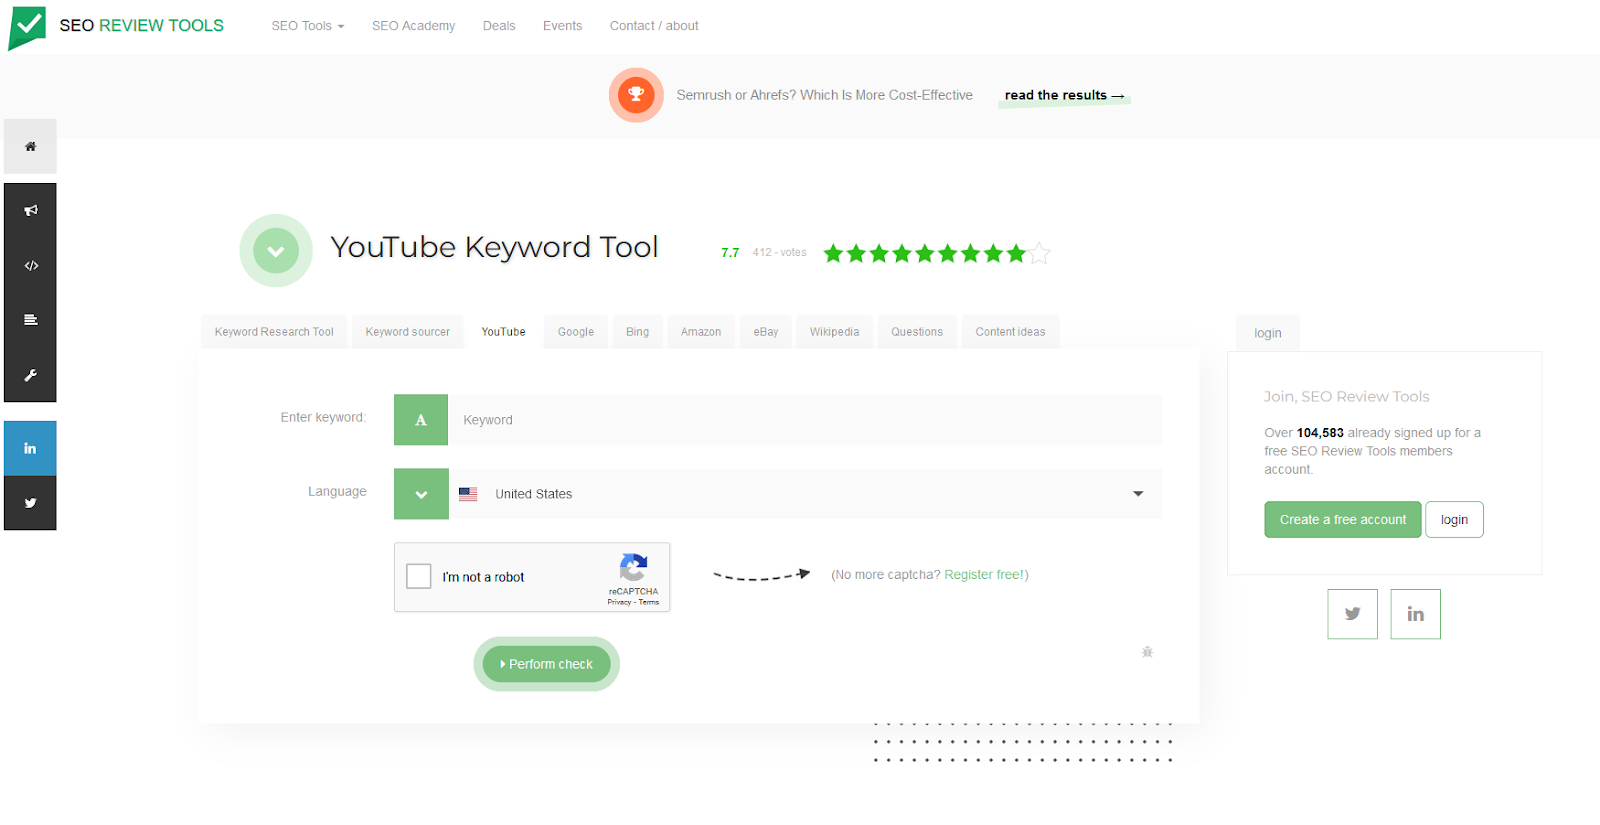Click the 7.7 rating score
1600x825 pixels.
(730, 253)
